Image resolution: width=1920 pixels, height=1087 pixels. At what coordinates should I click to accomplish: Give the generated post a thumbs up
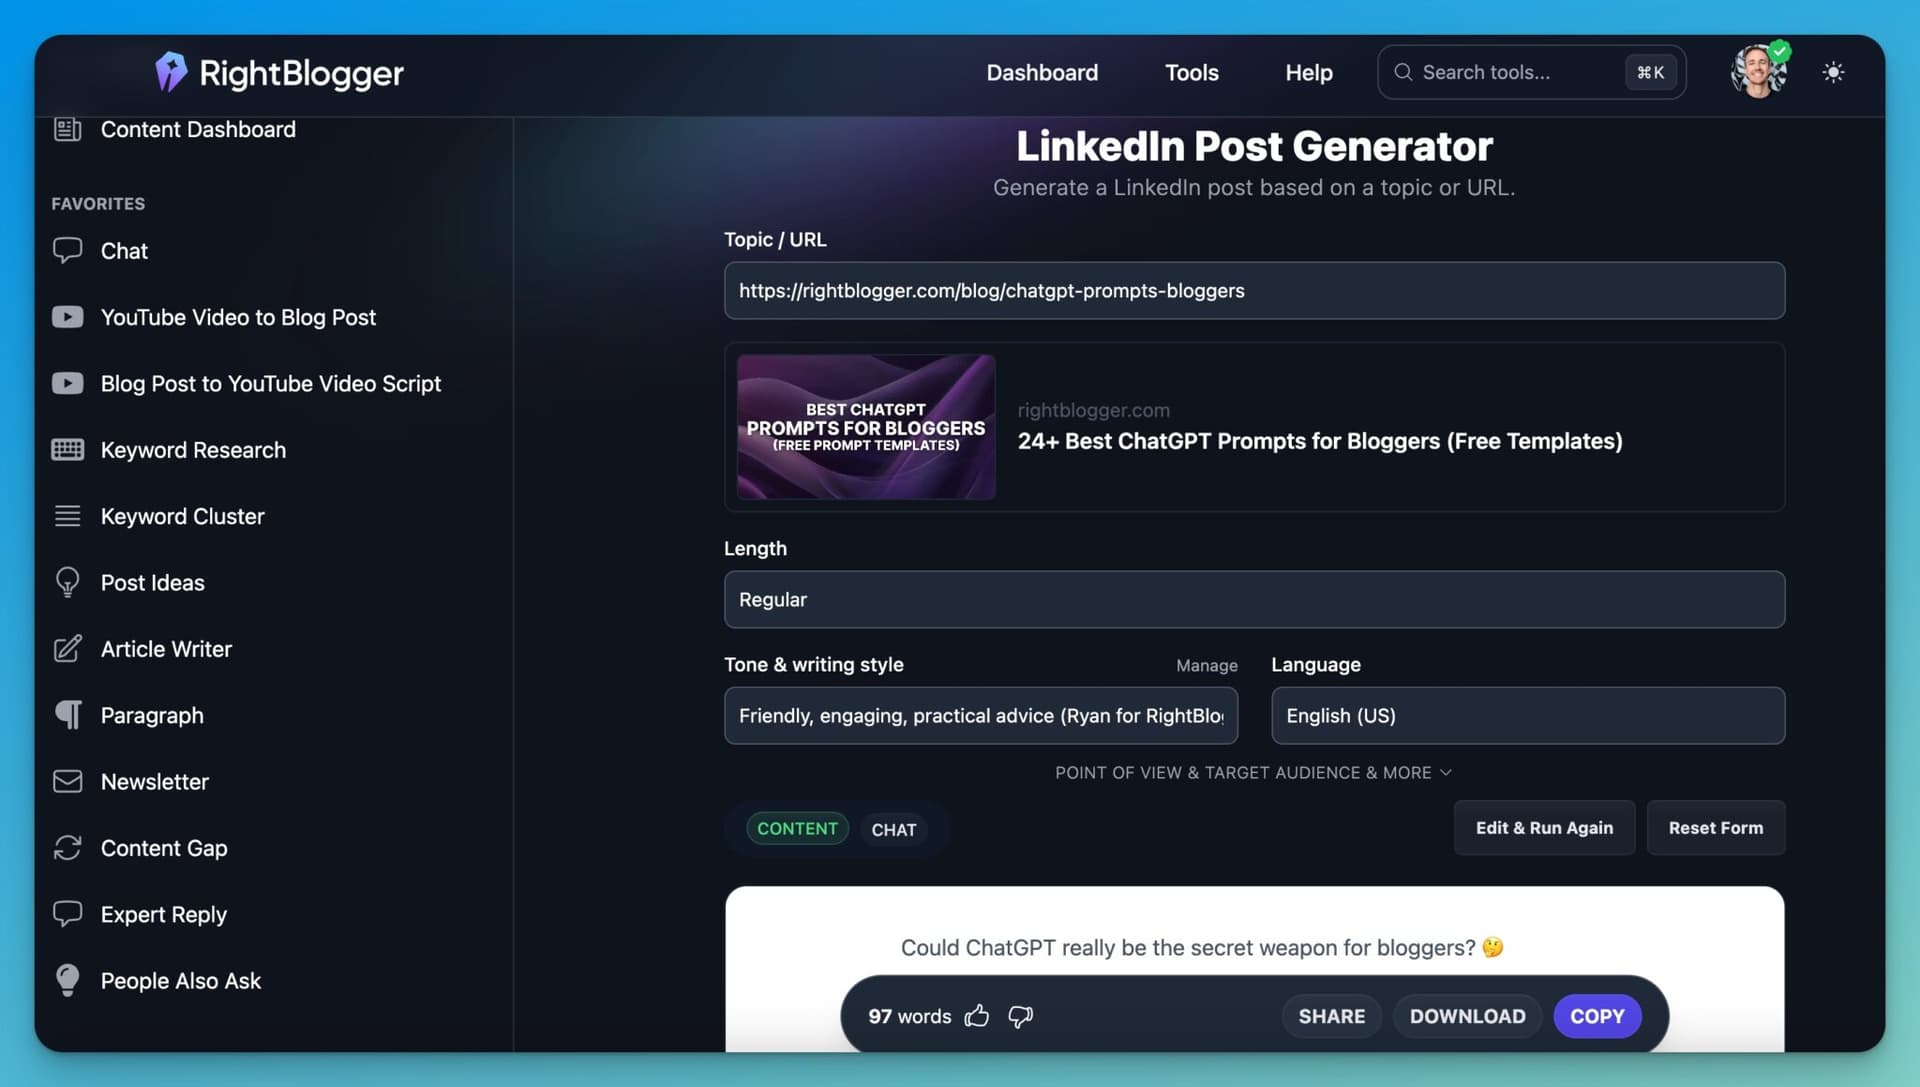[x=977, y=1016]
